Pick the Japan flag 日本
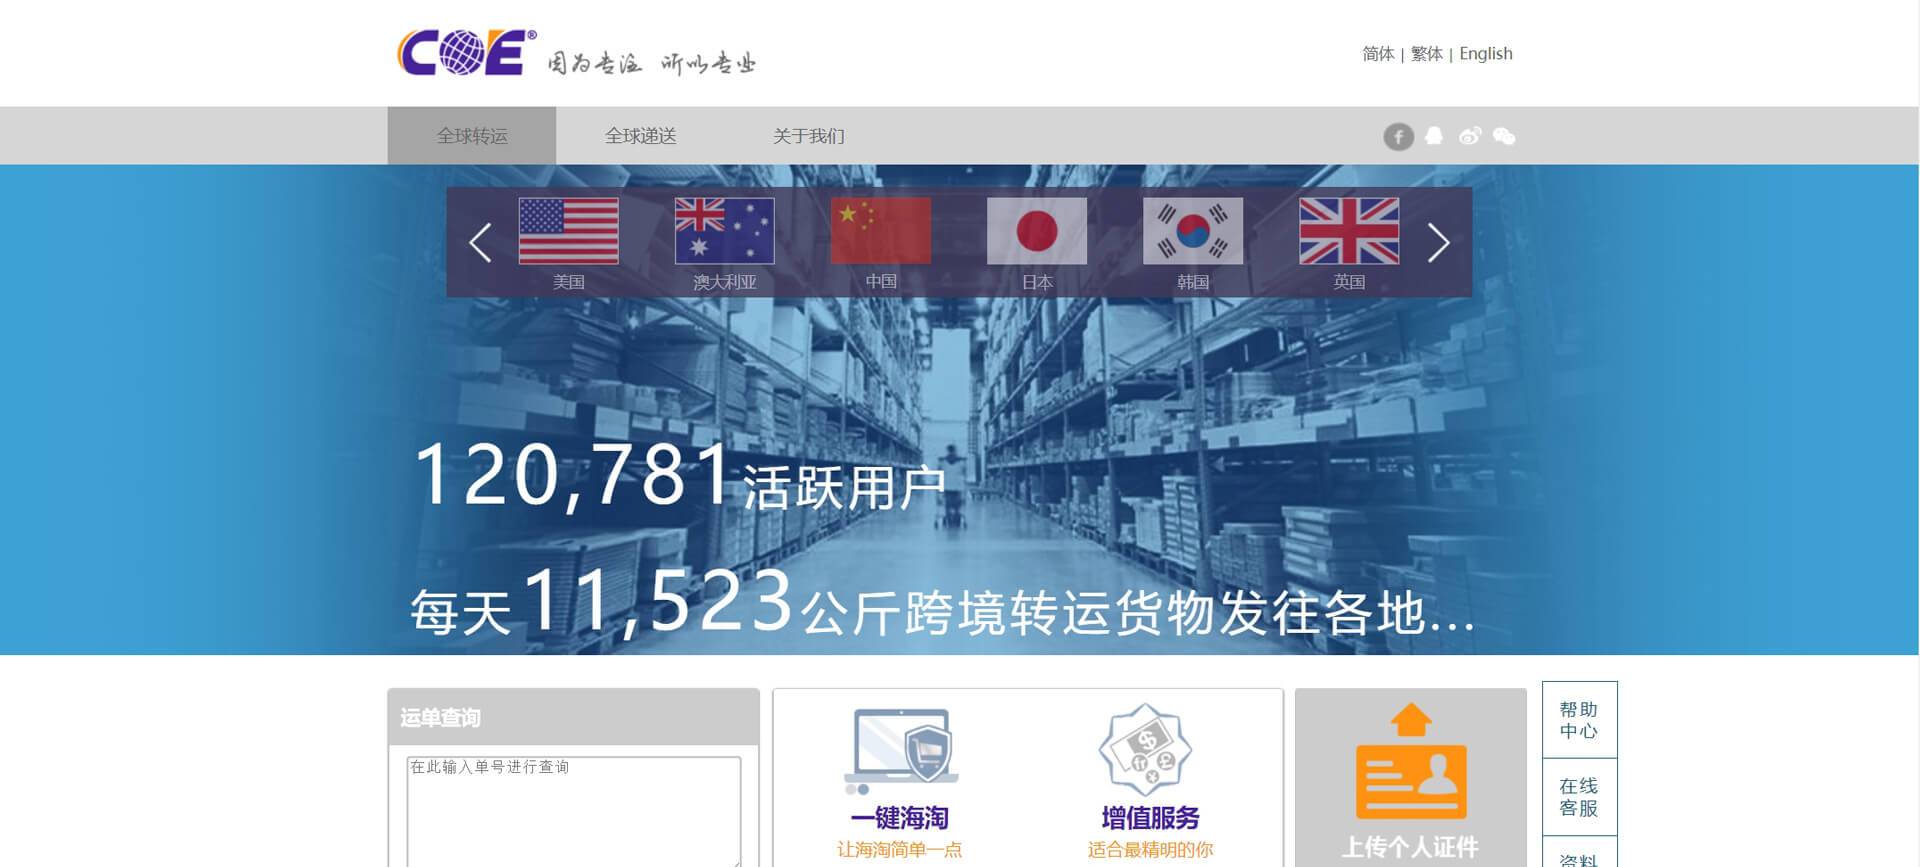Viewport: 1920px width, 867px height. pyautogui.click(x=1036, y=231)
